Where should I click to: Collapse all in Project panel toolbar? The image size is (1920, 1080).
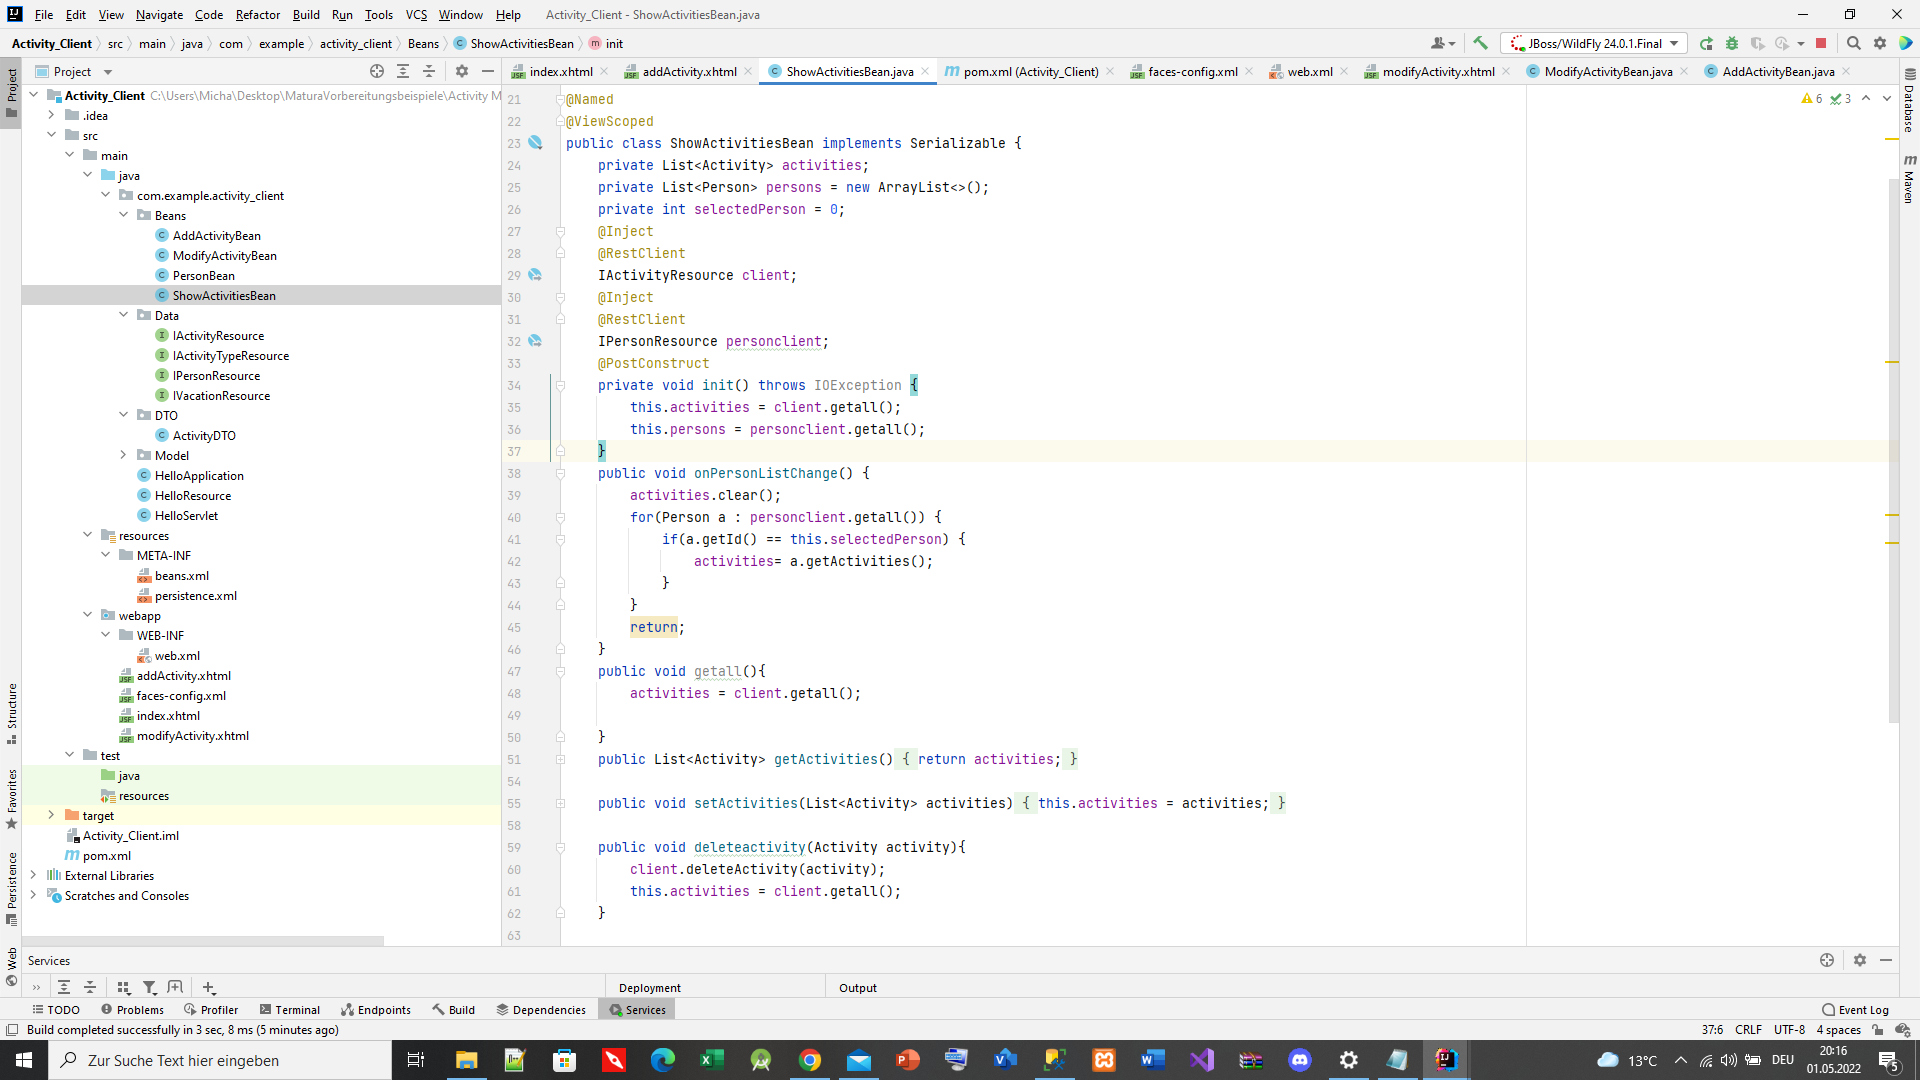429,71
